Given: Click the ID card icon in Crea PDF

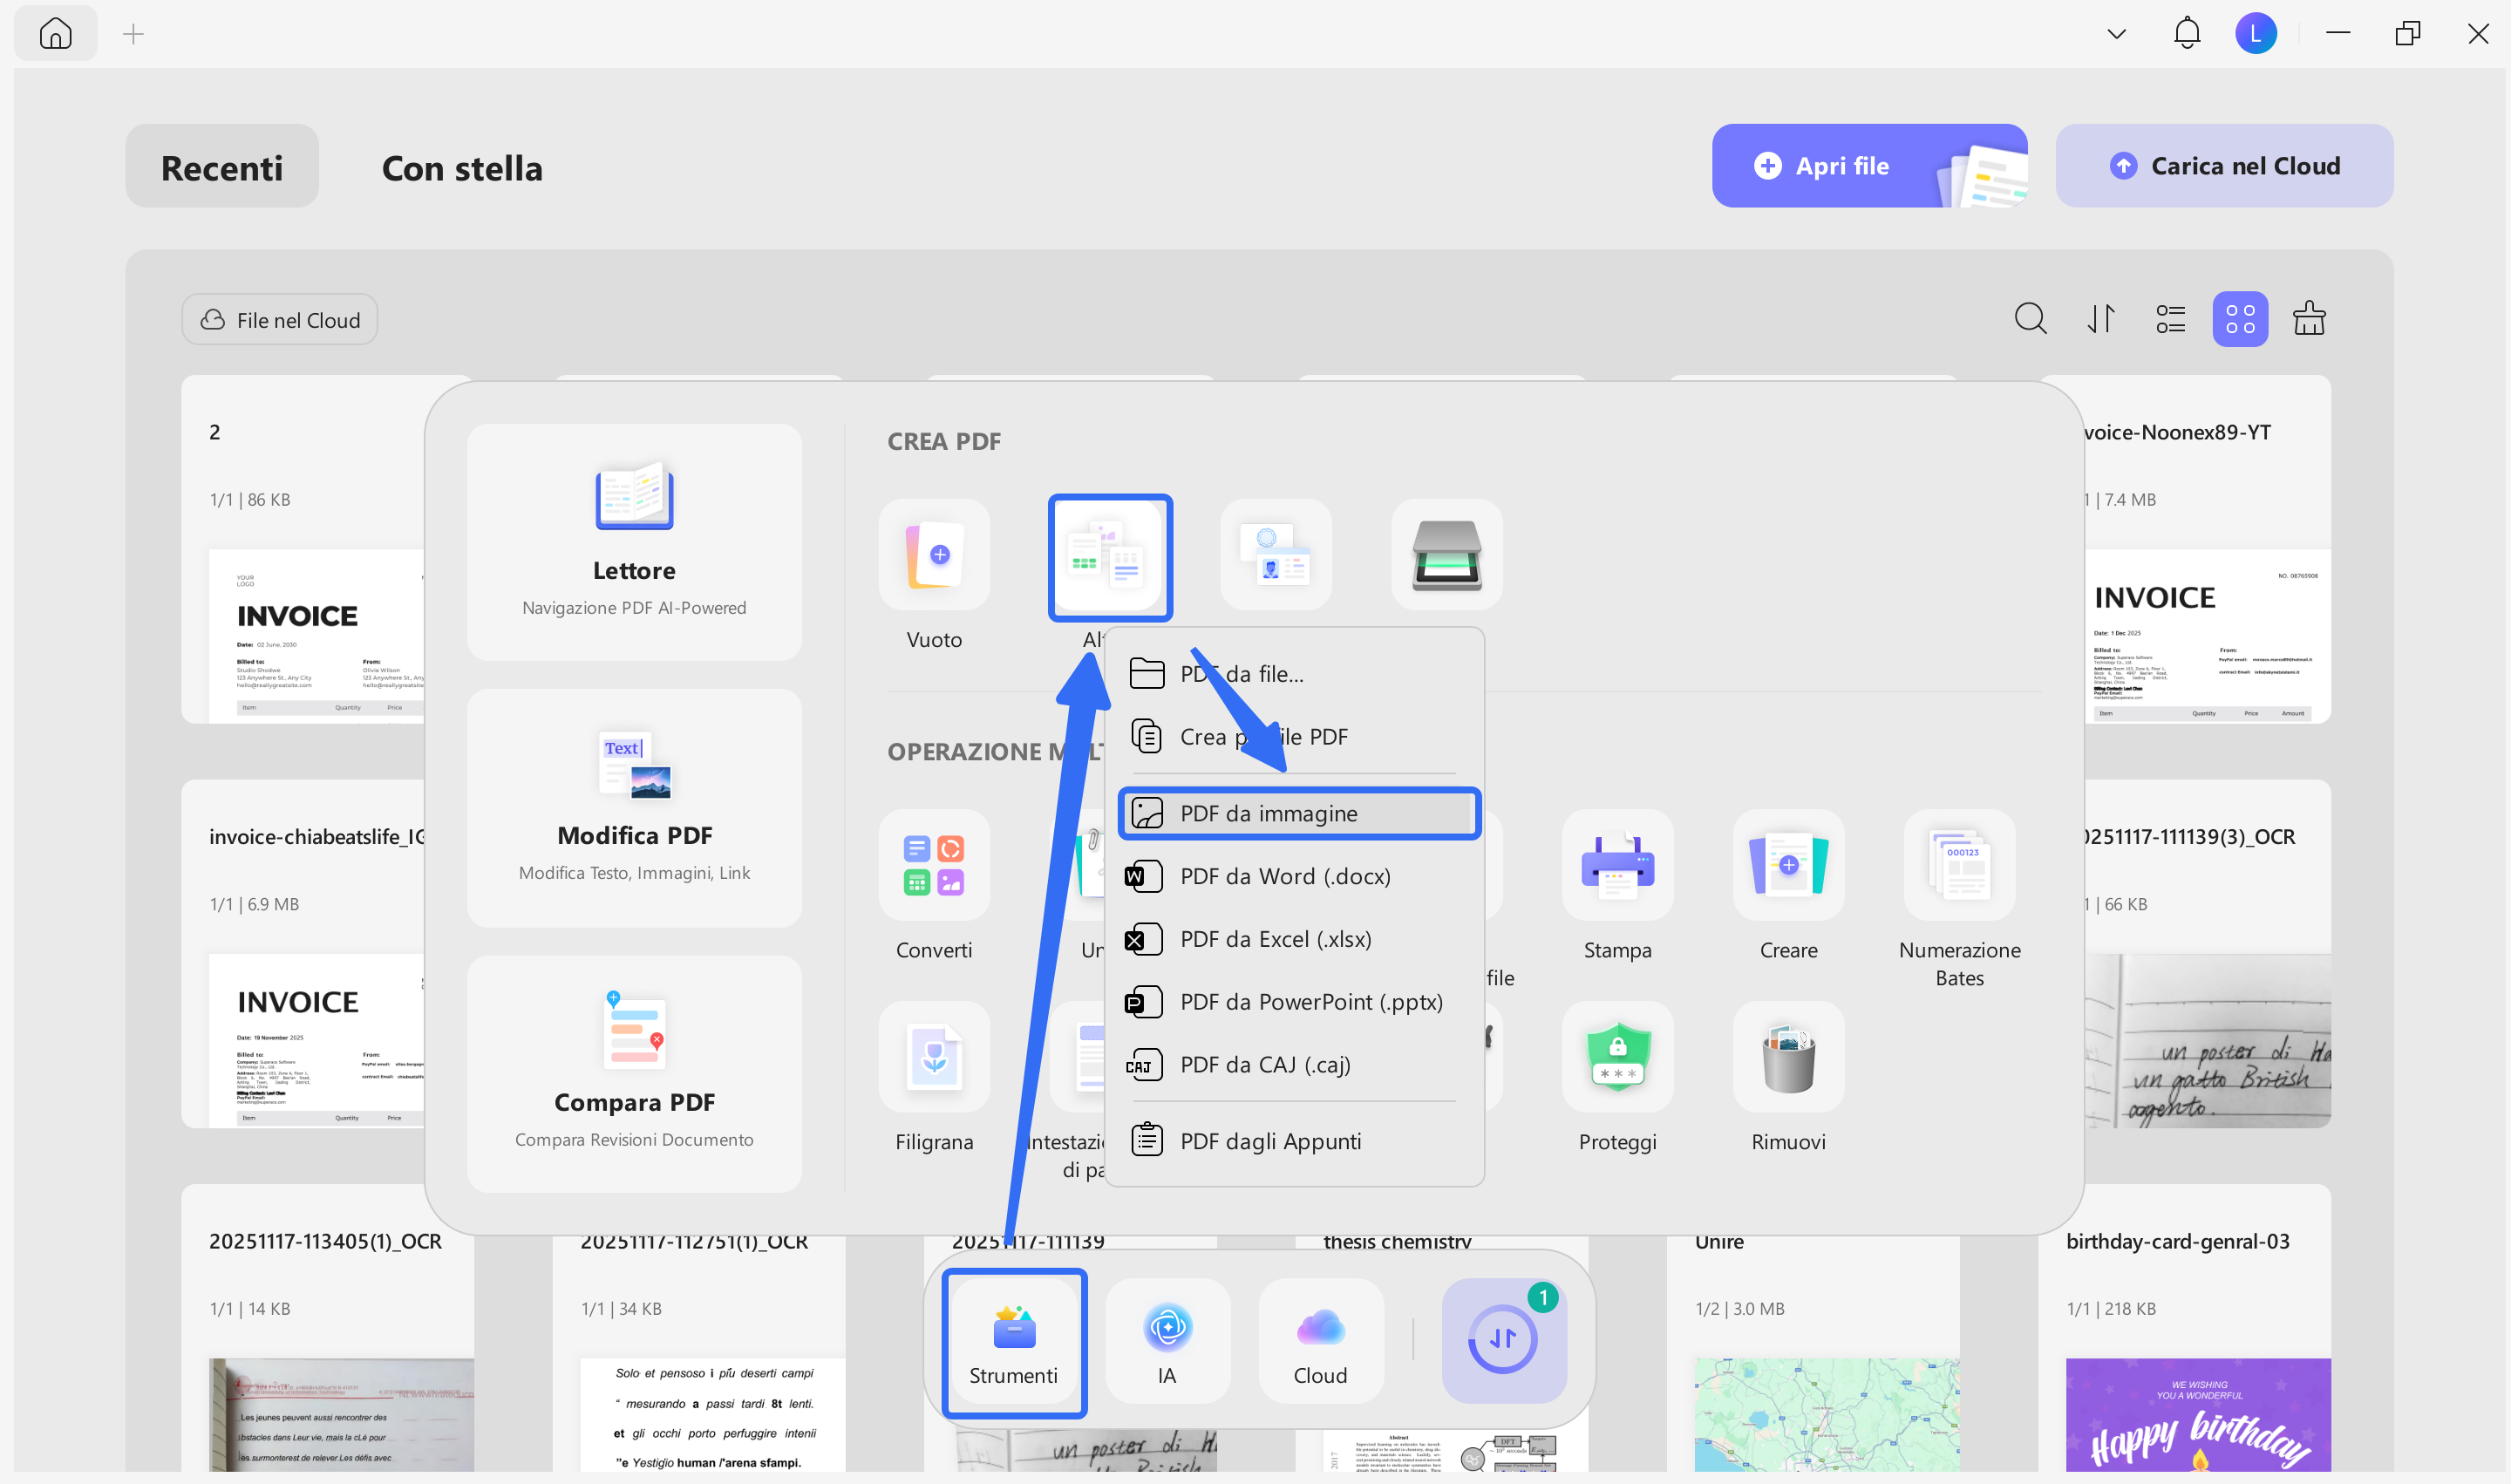Looking at the screenshot, I should coord(1276,555).
